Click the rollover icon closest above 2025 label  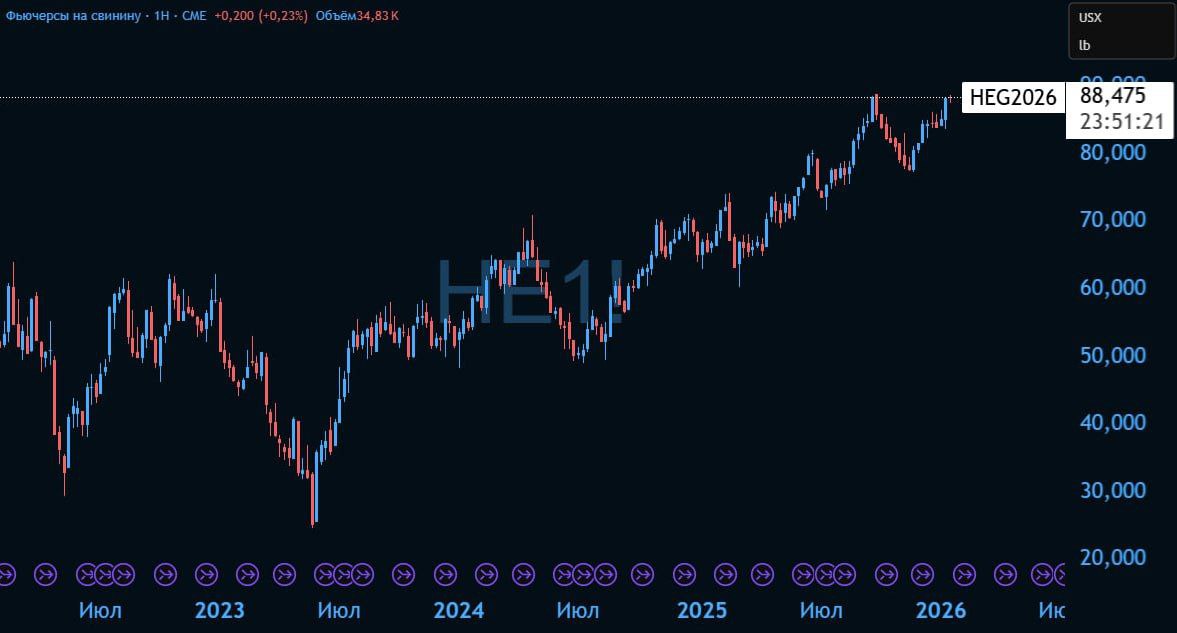(683, 574)
